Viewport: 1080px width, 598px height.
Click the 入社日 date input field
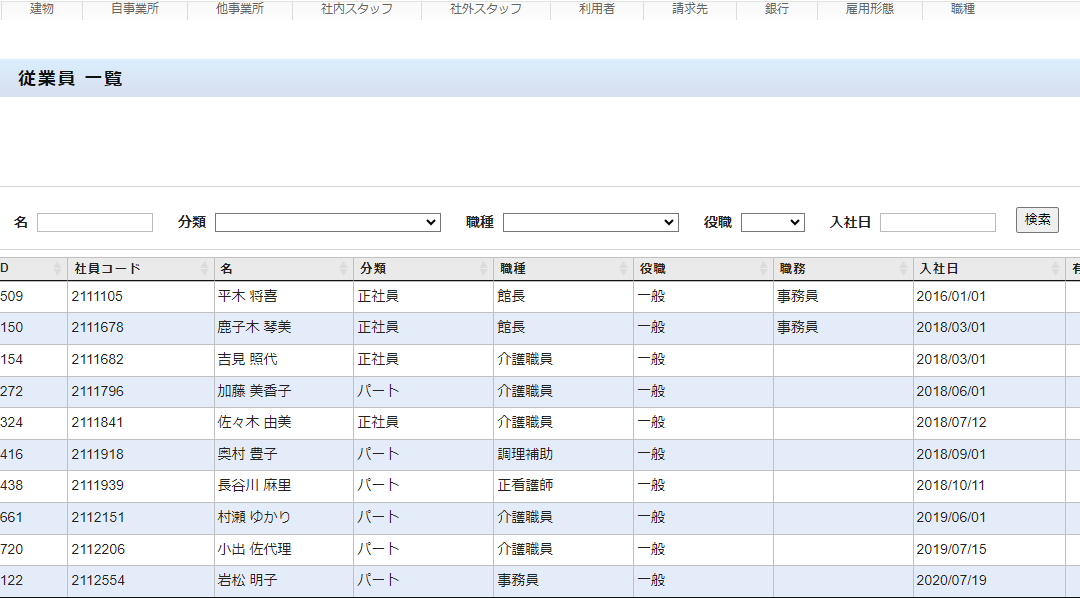coord(937,222)
